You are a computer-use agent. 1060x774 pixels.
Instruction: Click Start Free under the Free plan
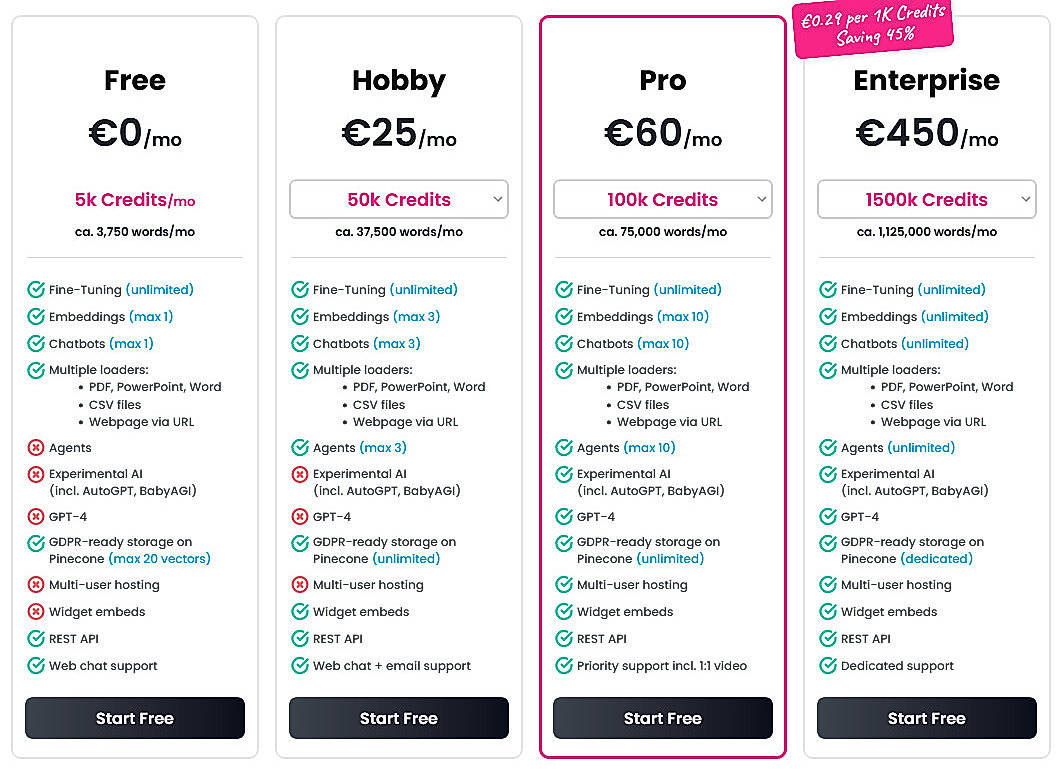click(x=134, y=718)
